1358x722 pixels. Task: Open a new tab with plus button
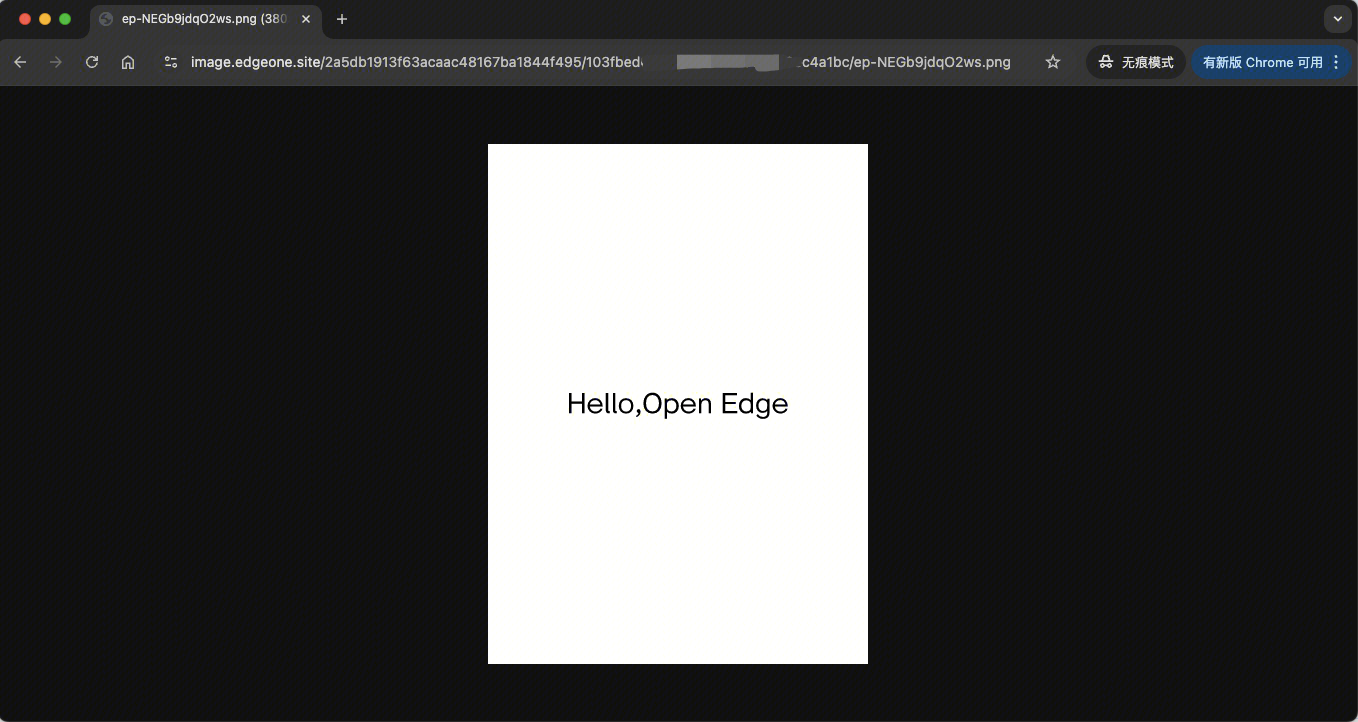(x=342, y=19)
